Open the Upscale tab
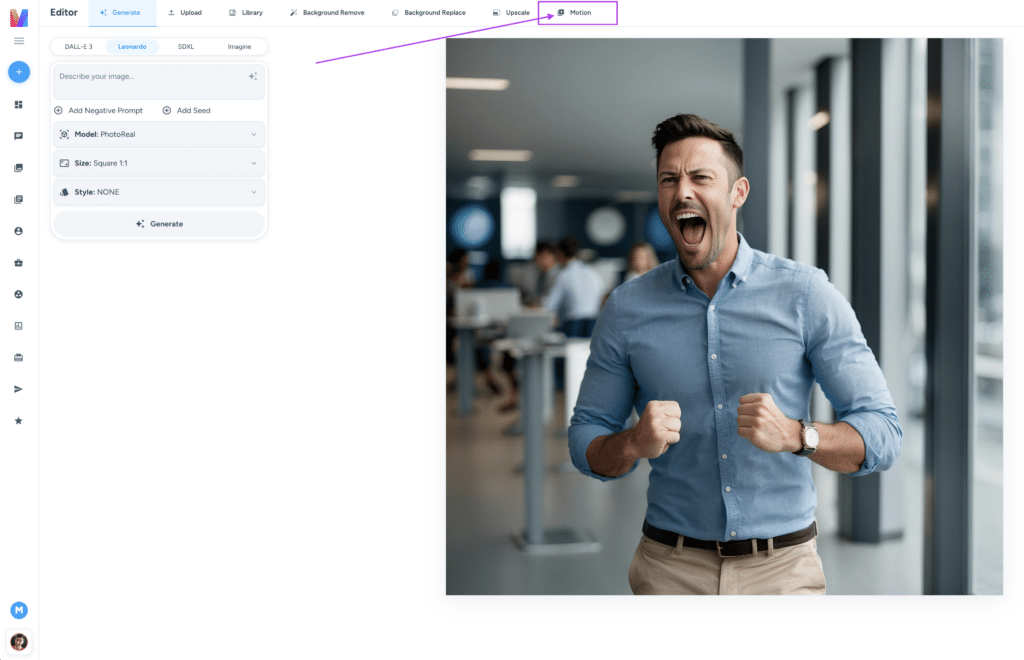This screenshot has height=660, width=1024. tap(511, 13)
